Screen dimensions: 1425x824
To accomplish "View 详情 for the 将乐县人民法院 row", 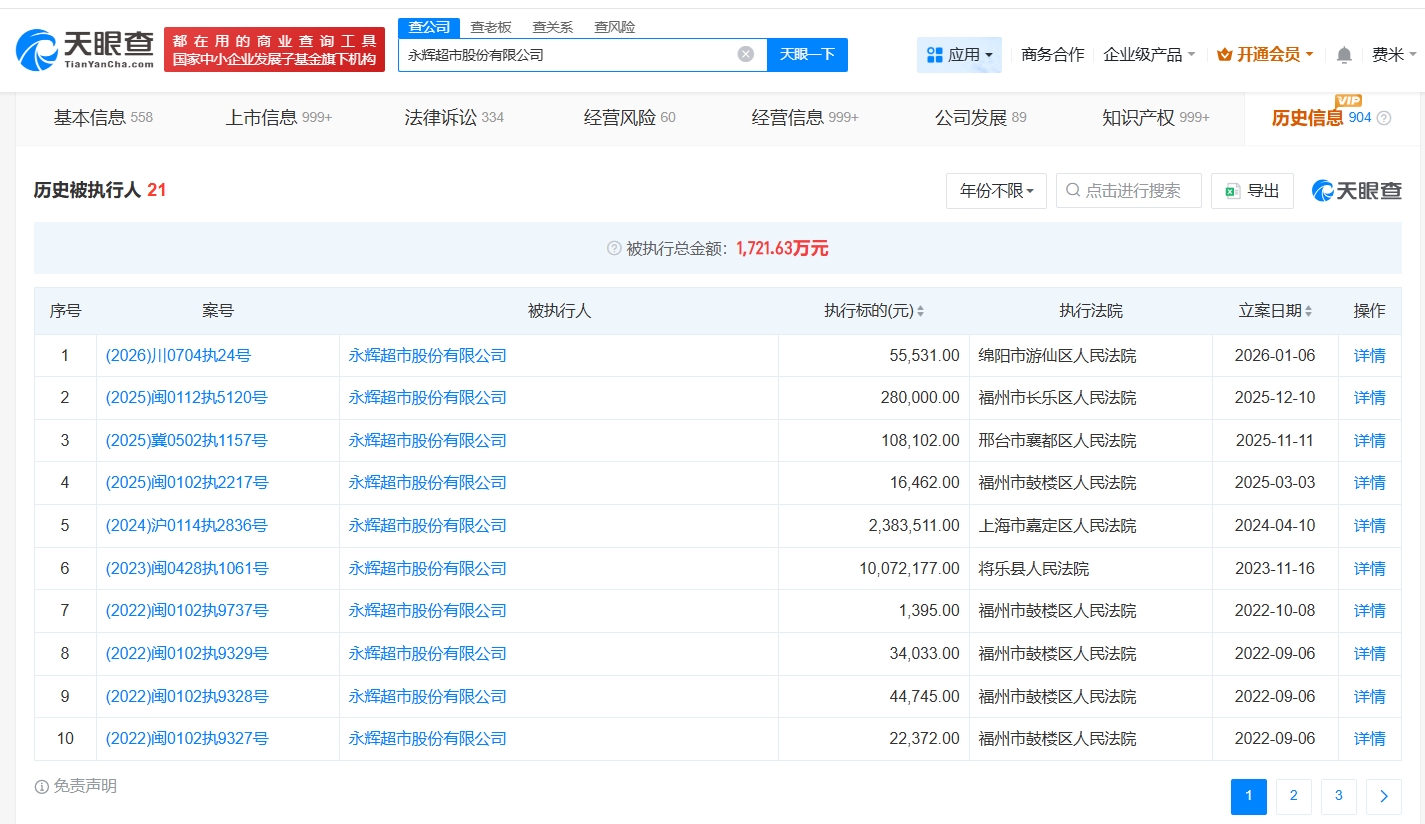I will click(x=1369, y=568).
